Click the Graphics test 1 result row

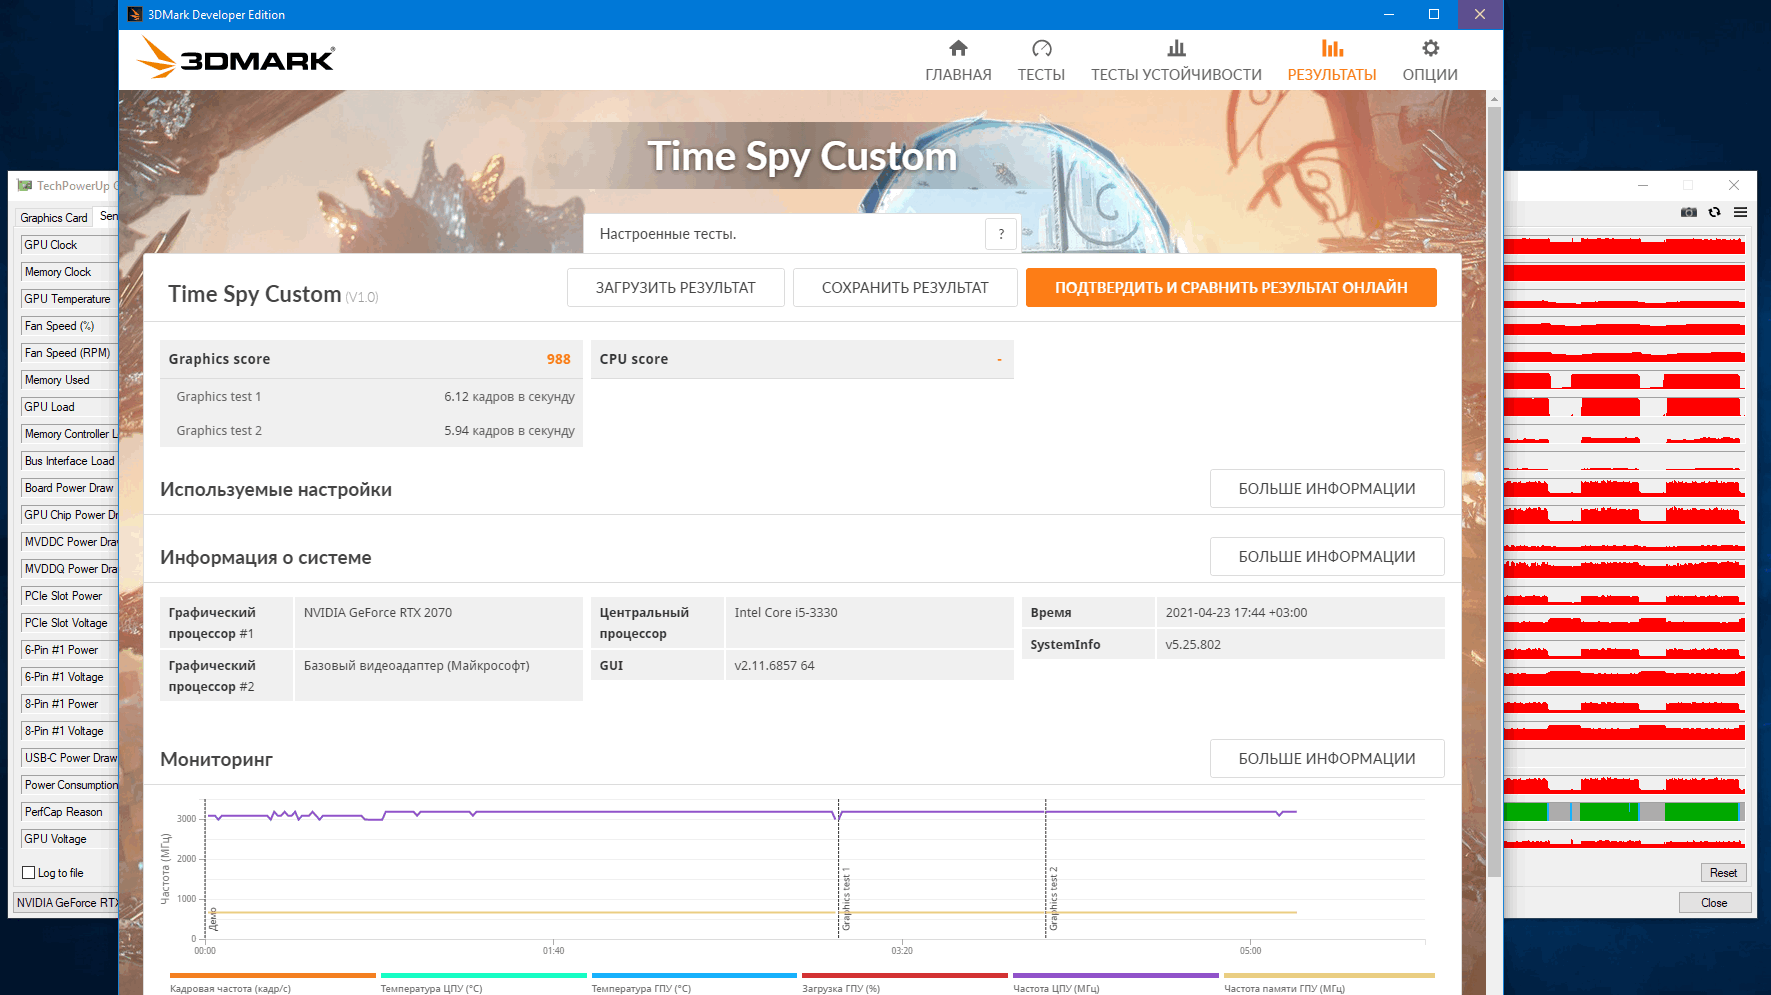[371, 397]
